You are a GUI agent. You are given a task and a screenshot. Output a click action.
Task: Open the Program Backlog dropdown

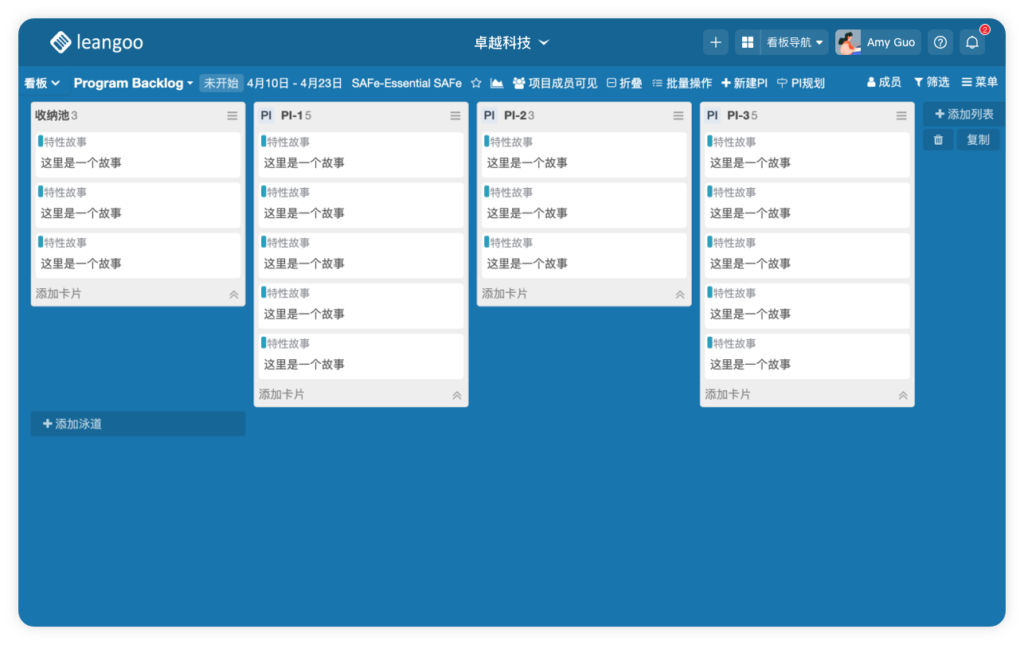133,83
